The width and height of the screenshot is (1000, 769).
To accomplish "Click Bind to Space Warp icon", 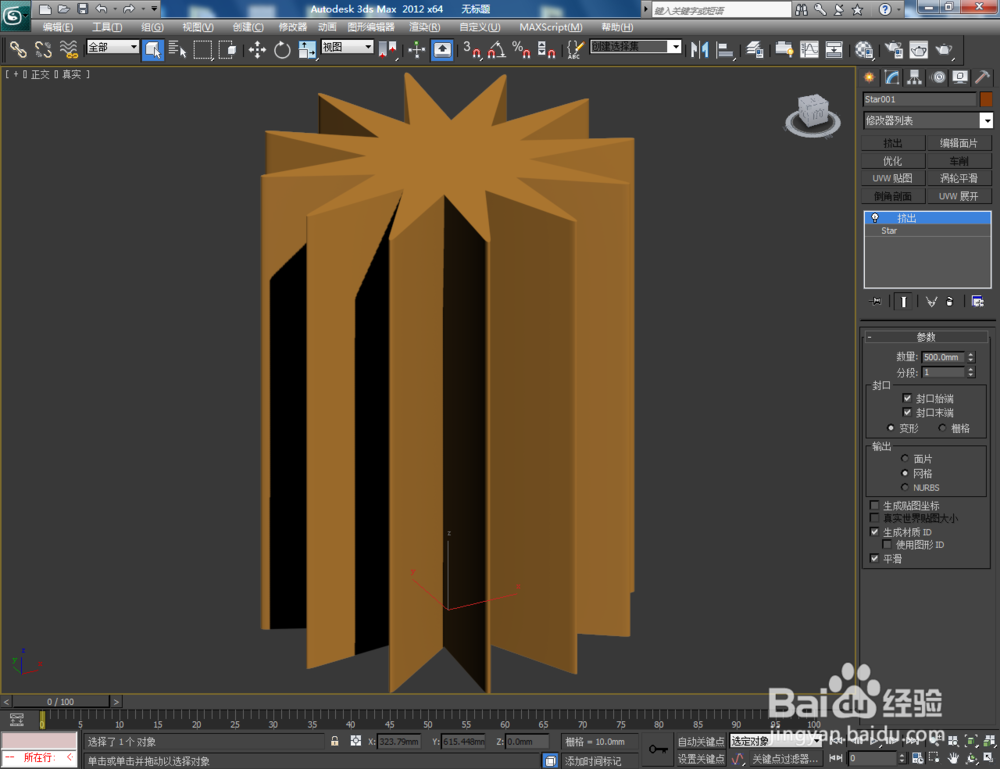I will click(x=68, y=50).
